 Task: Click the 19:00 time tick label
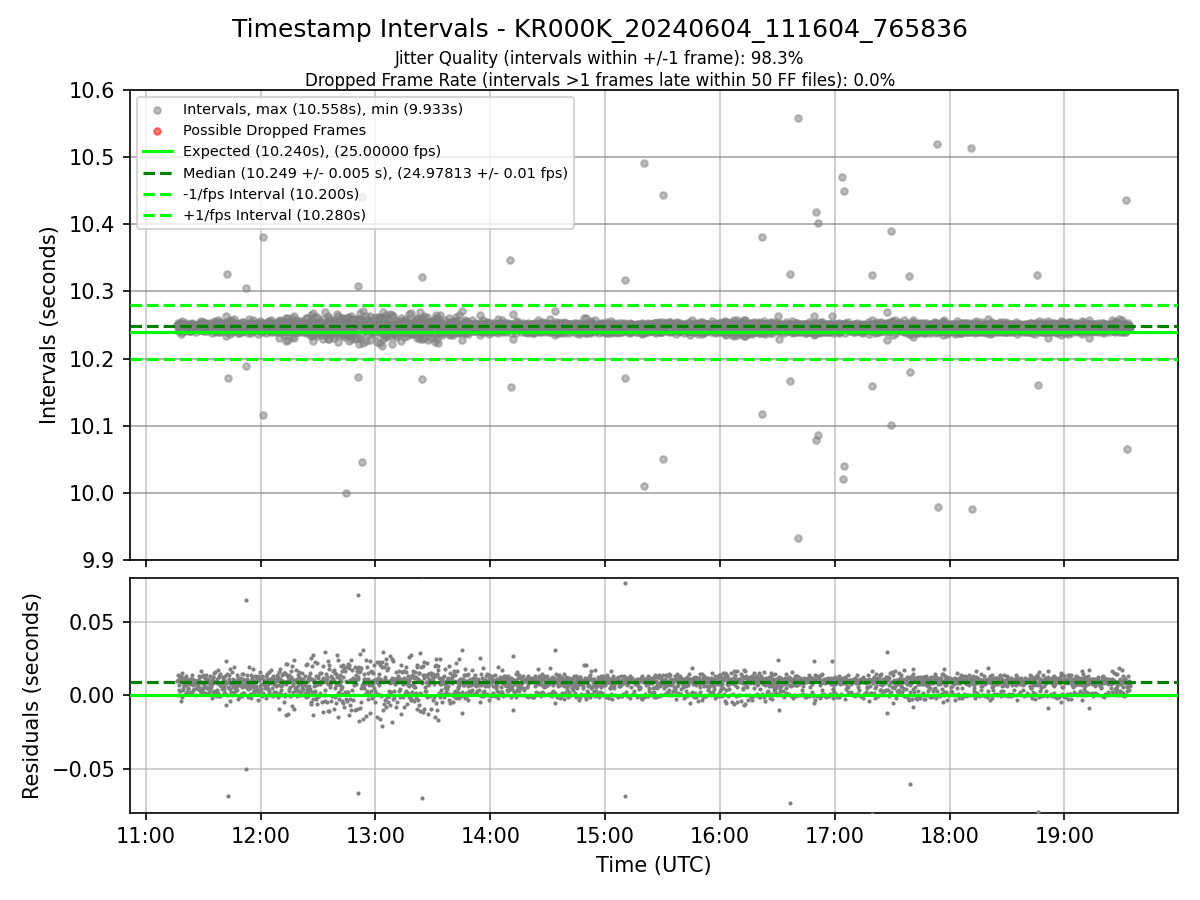click(x=1063, y=834)
